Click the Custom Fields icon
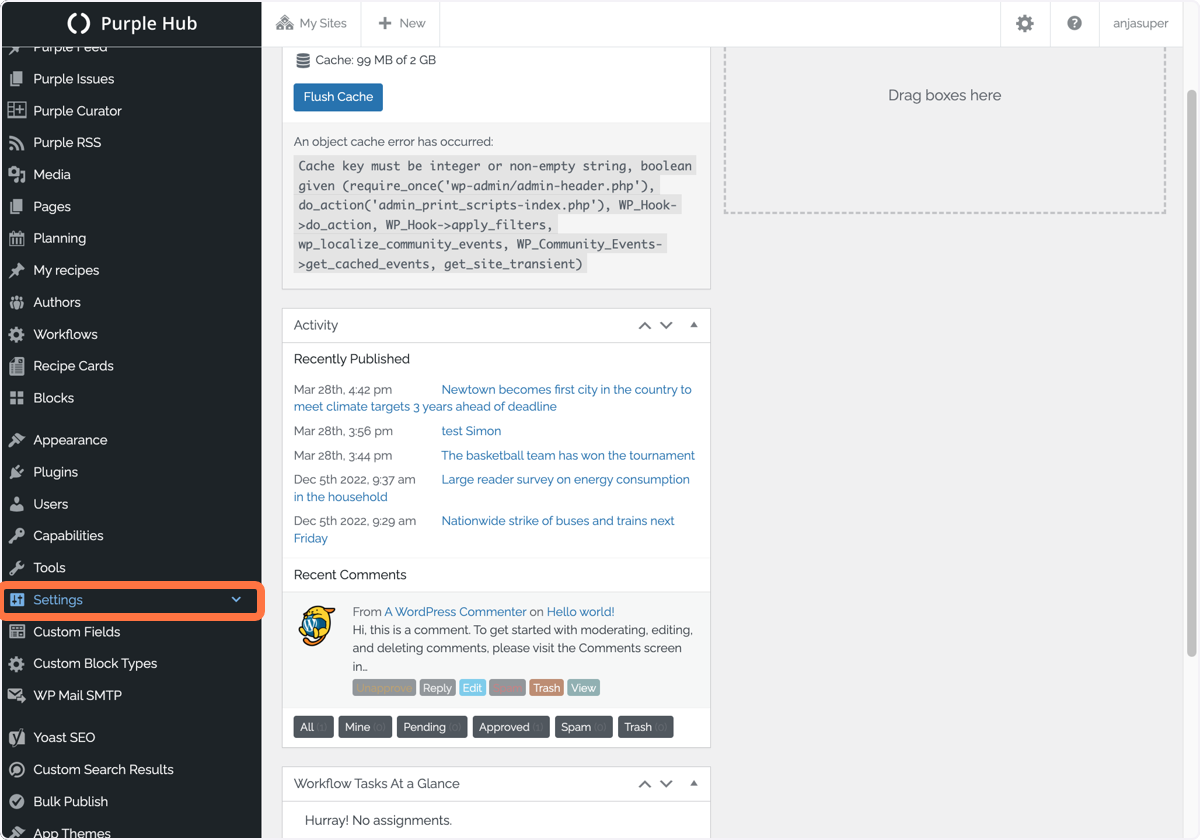Screen dimensions: 1200x840 [16, 632]
